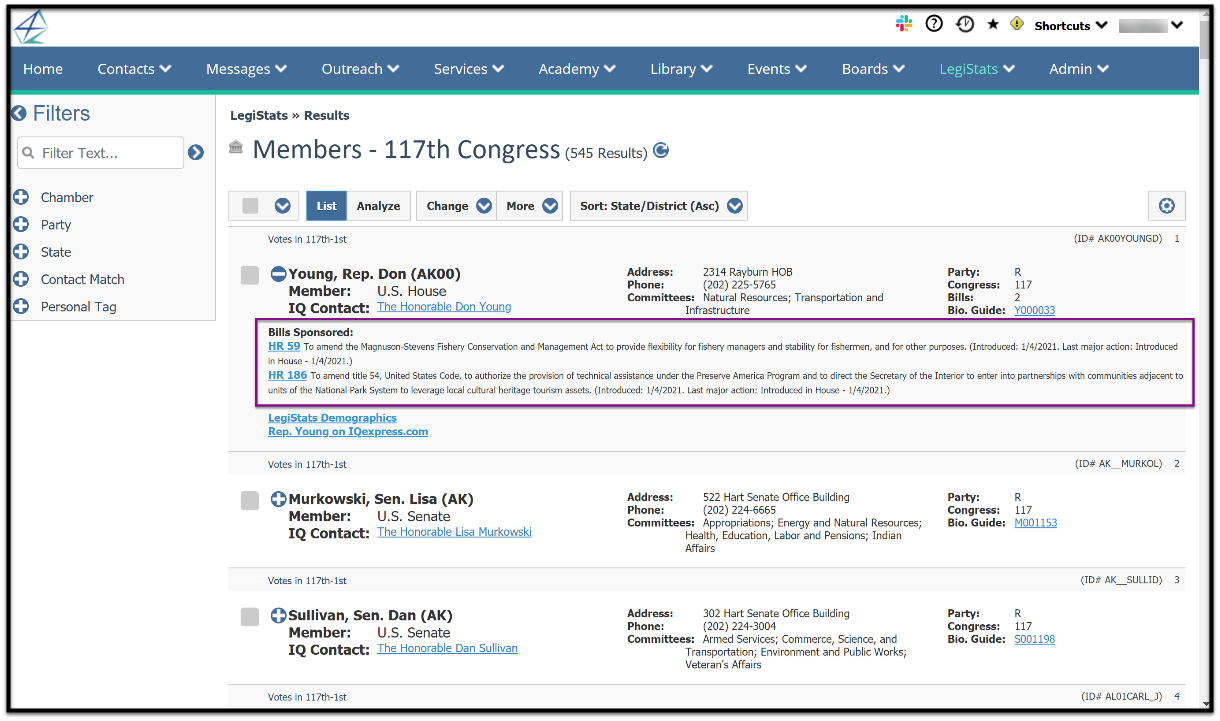The width and height of the screenshot is (1220, 721).
Task: Open the More dropdown
Action: click(530, 206)
